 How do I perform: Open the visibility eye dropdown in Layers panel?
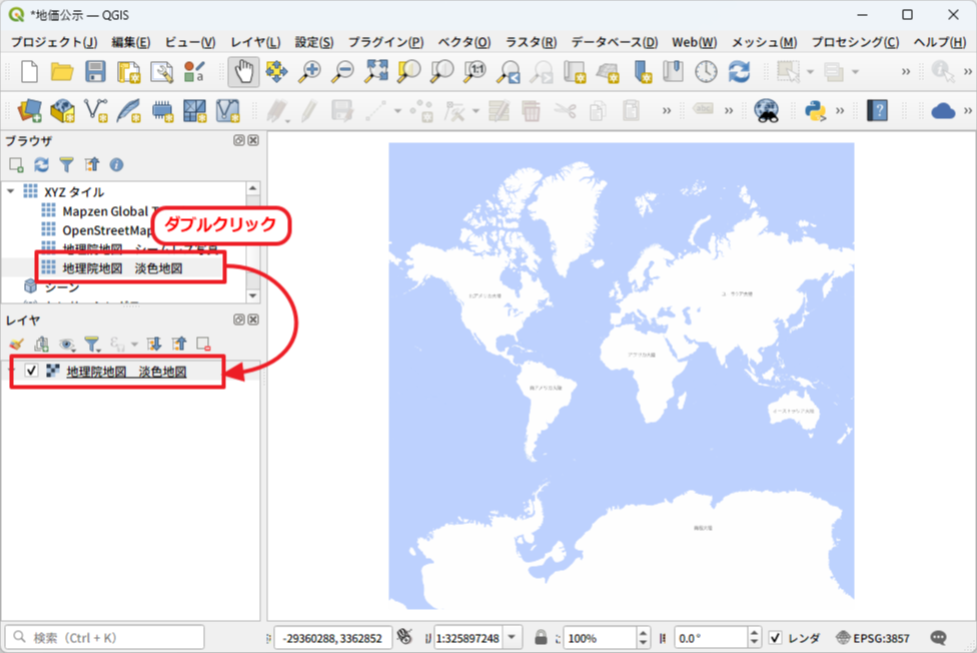68,344
